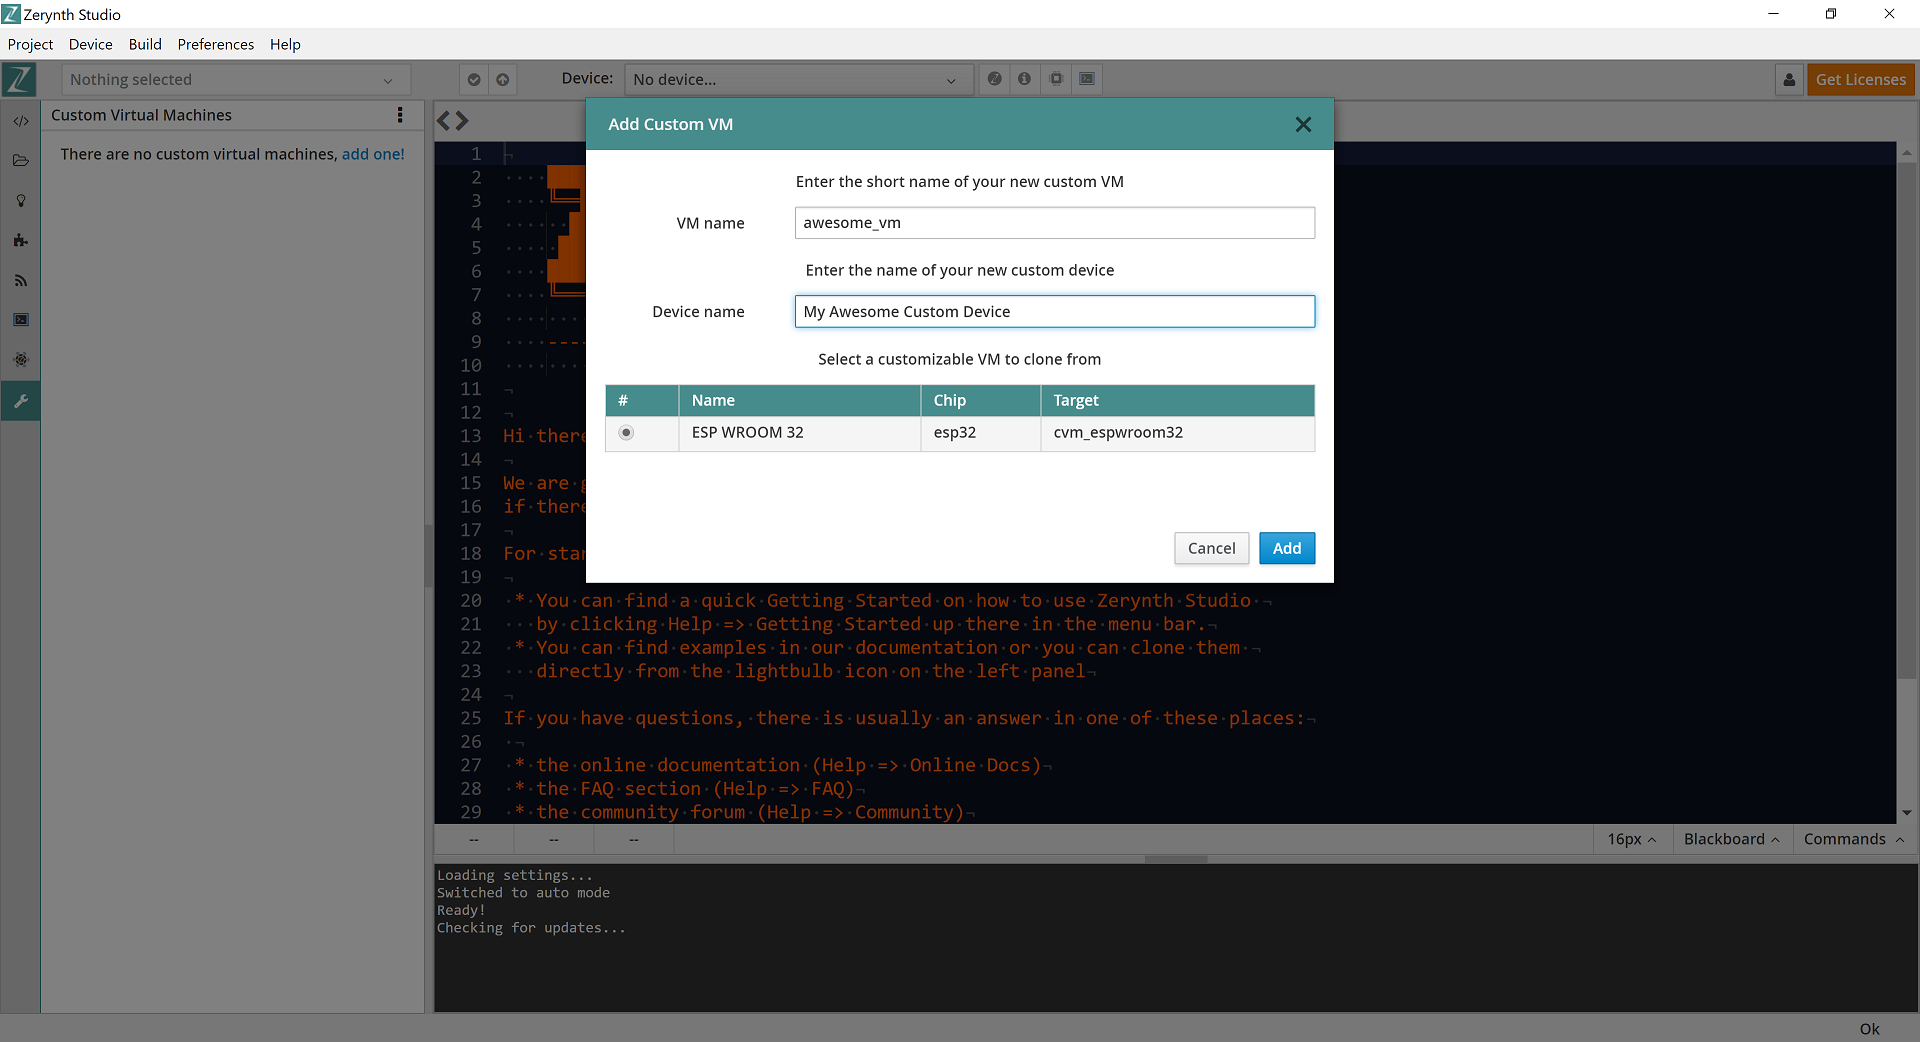
Task: Click the Chip column header
Action: [x=980, y=400]
